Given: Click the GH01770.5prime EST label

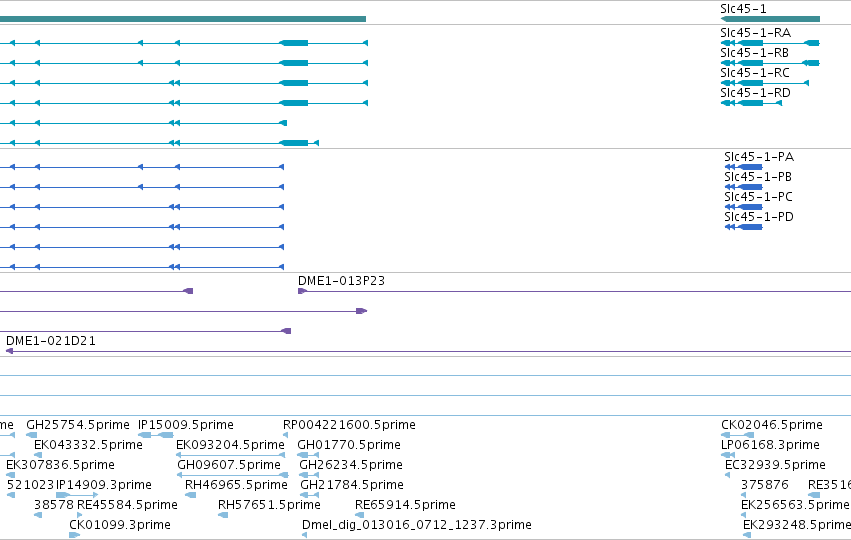Looking at the screenshot, I should point(349,445).
